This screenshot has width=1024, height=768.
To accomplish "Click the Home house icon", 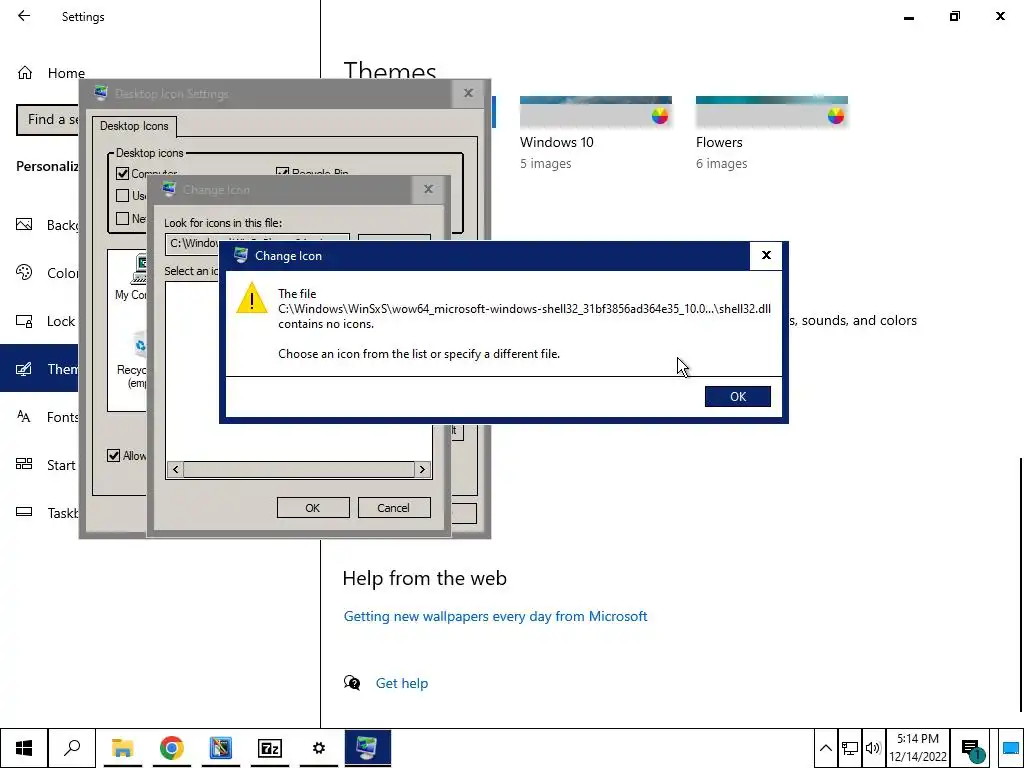I will tap(25, 72).
